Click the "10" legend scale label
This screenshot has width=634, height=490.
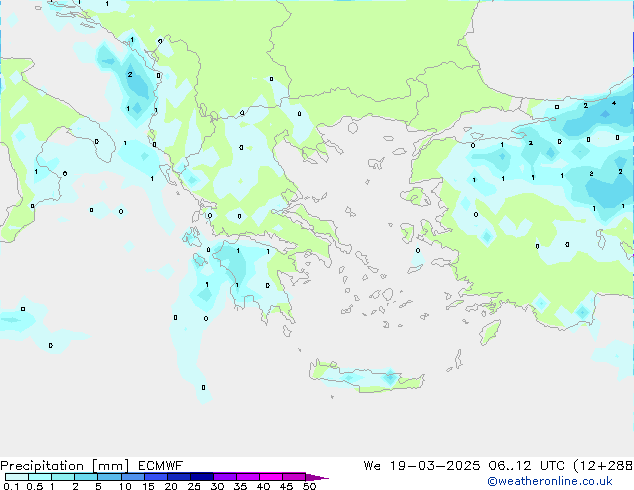pos(125,486)
